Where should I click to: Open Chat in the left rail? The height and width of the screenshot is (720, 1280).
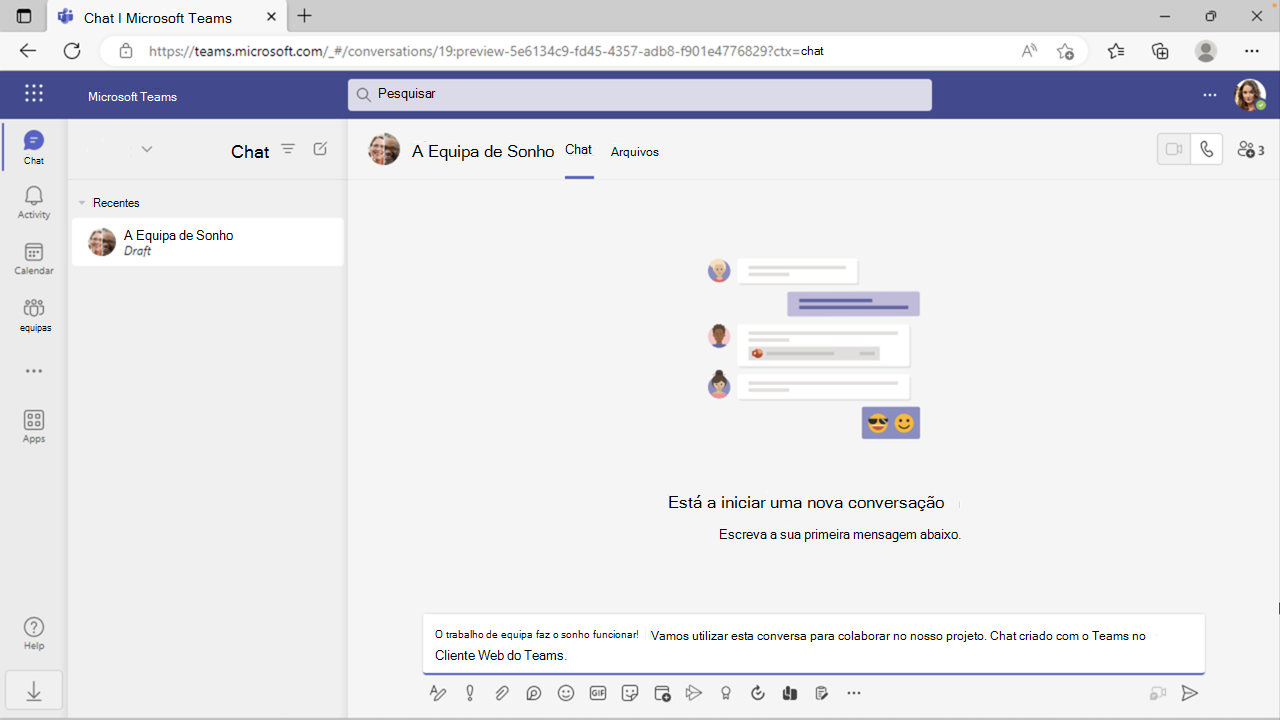[34, 147]
